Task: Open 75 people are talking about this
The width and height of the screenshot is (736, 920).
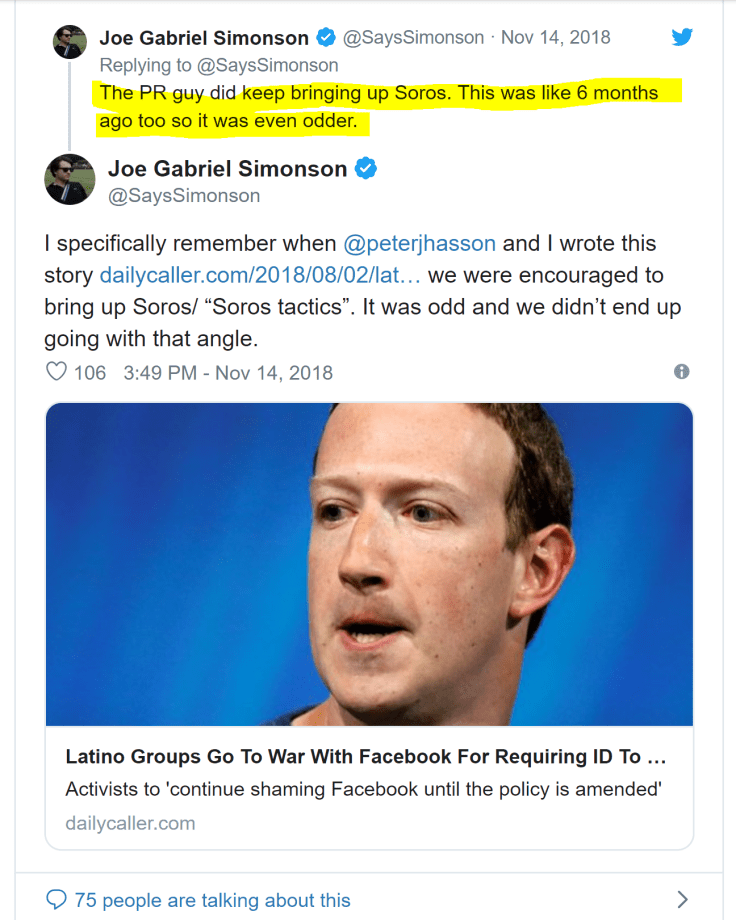Action: [212, 900]
